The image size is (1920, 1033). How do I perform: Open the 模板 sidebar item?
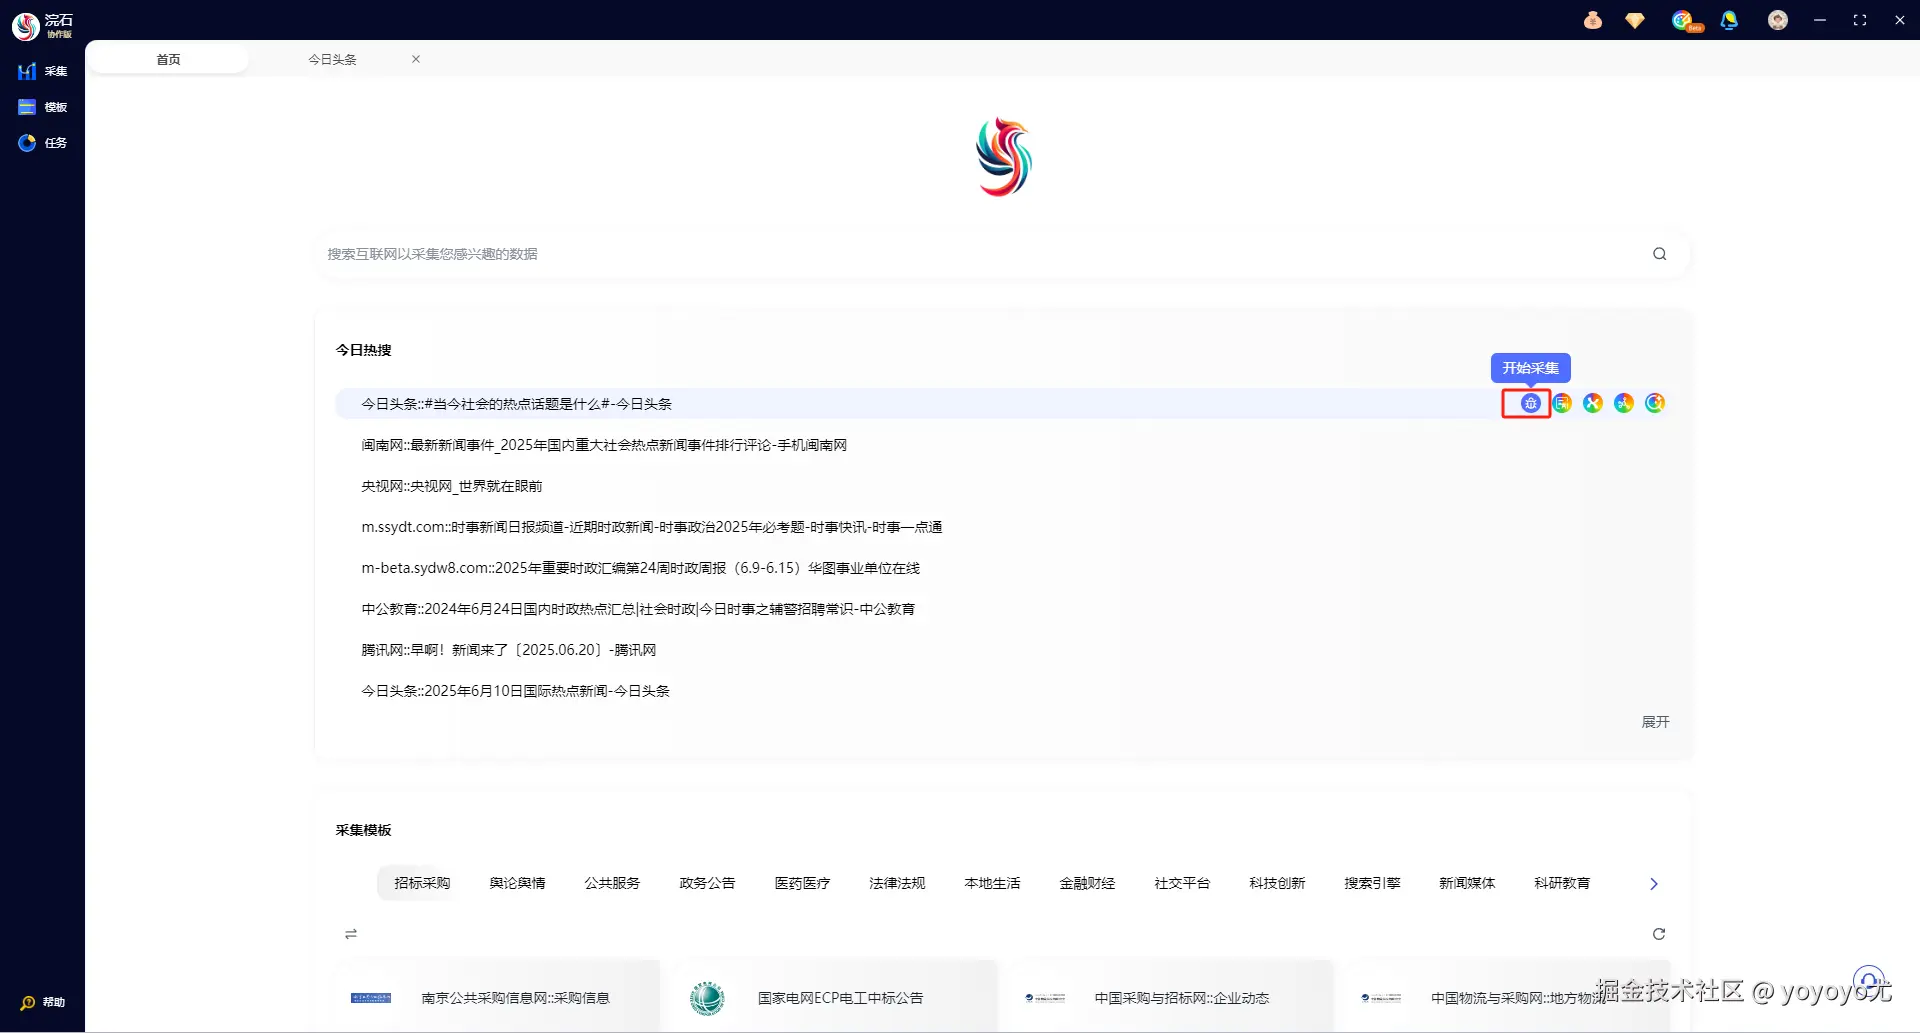point(42,107)
